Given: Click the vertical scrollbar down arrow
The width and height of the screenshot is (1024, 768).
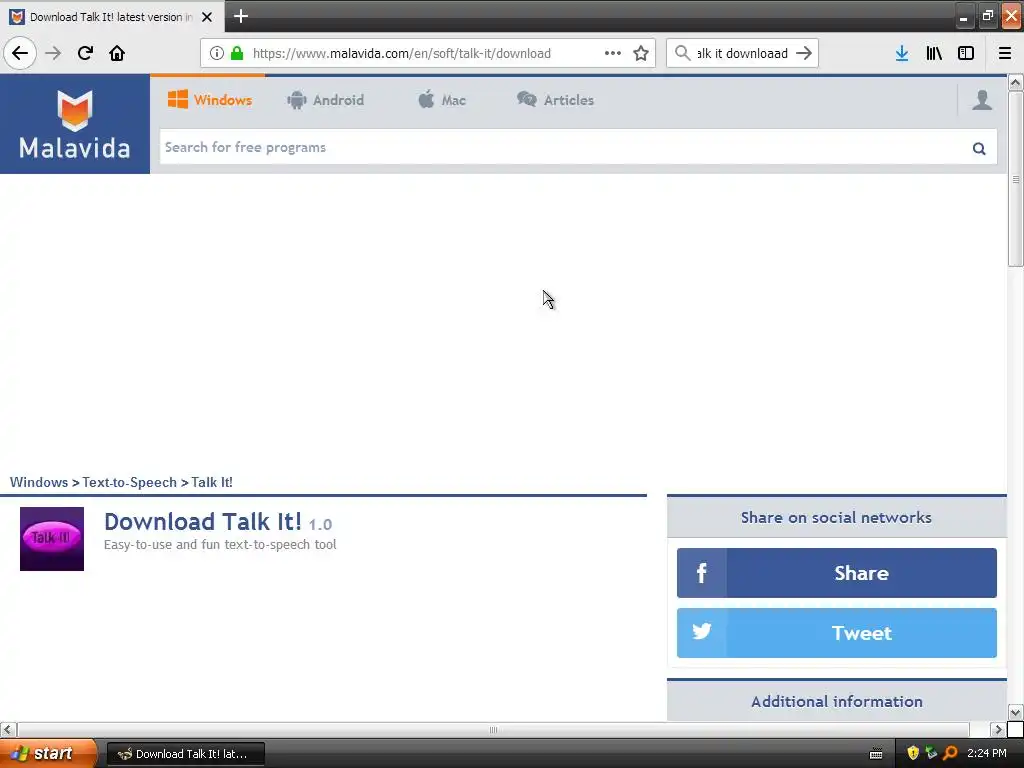Looking at the screenshot, I should [1015, 712].
